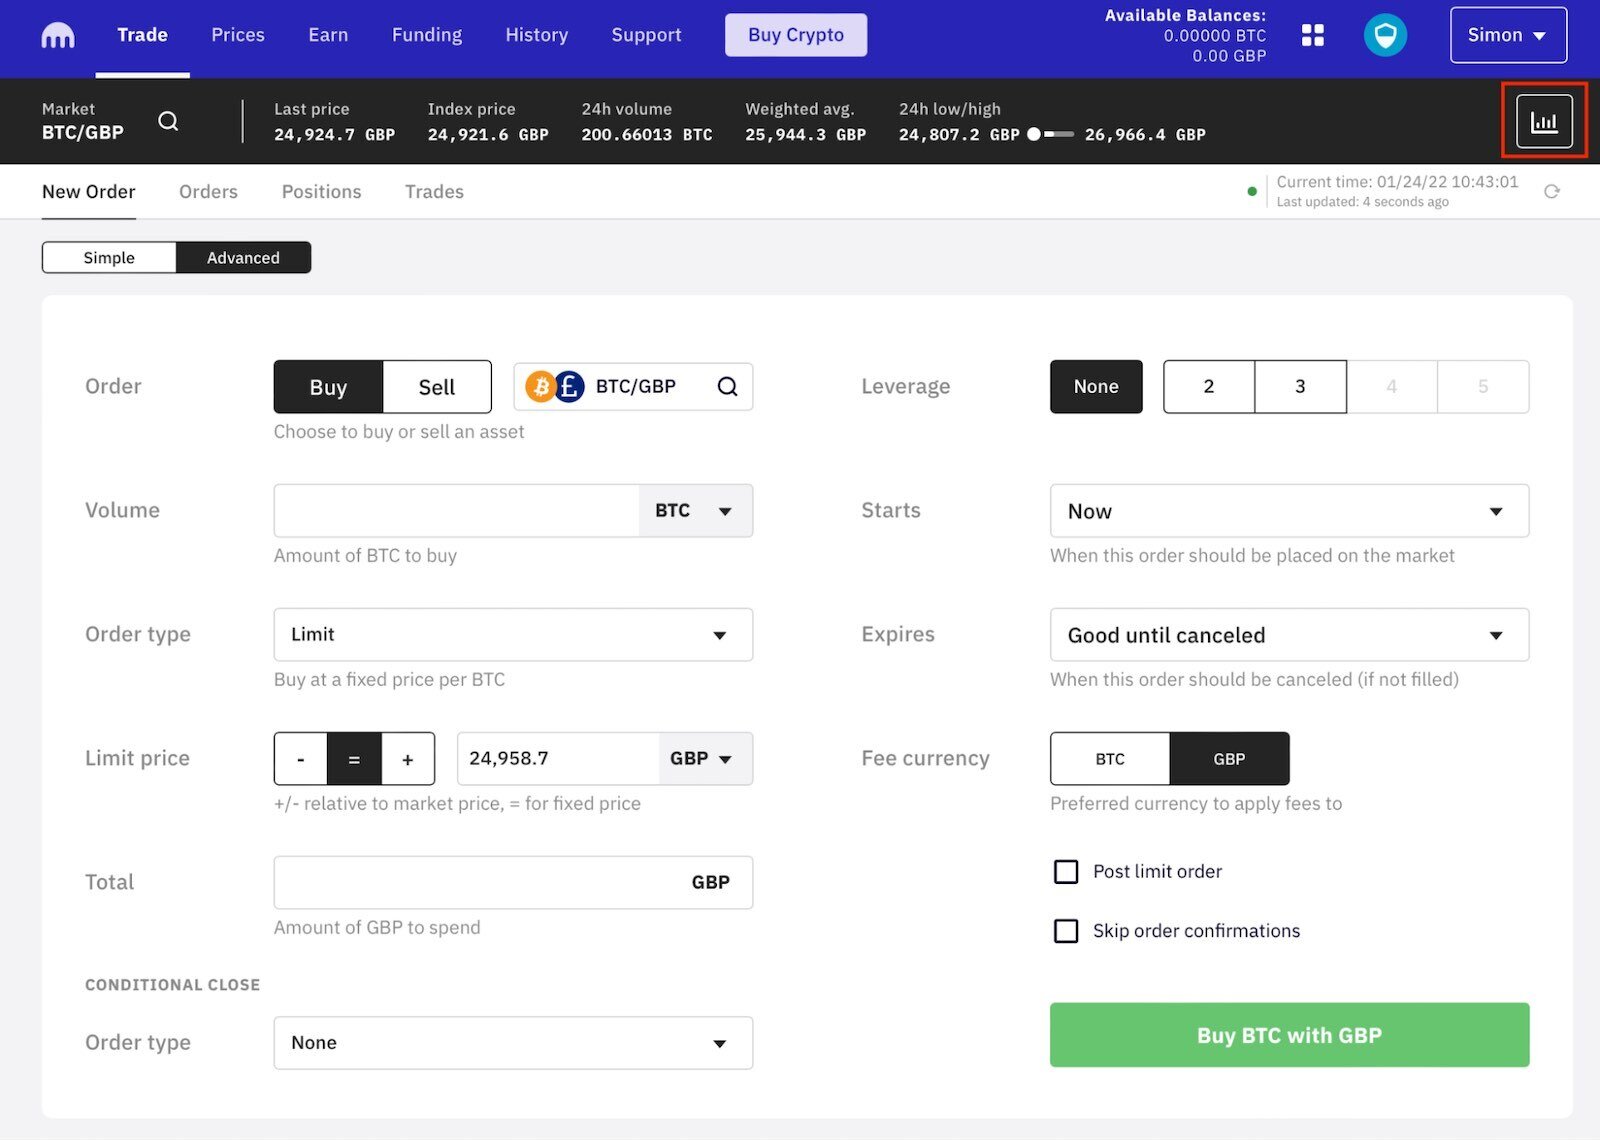Click the refresh icon beside current time

(x=1551, y=191)
